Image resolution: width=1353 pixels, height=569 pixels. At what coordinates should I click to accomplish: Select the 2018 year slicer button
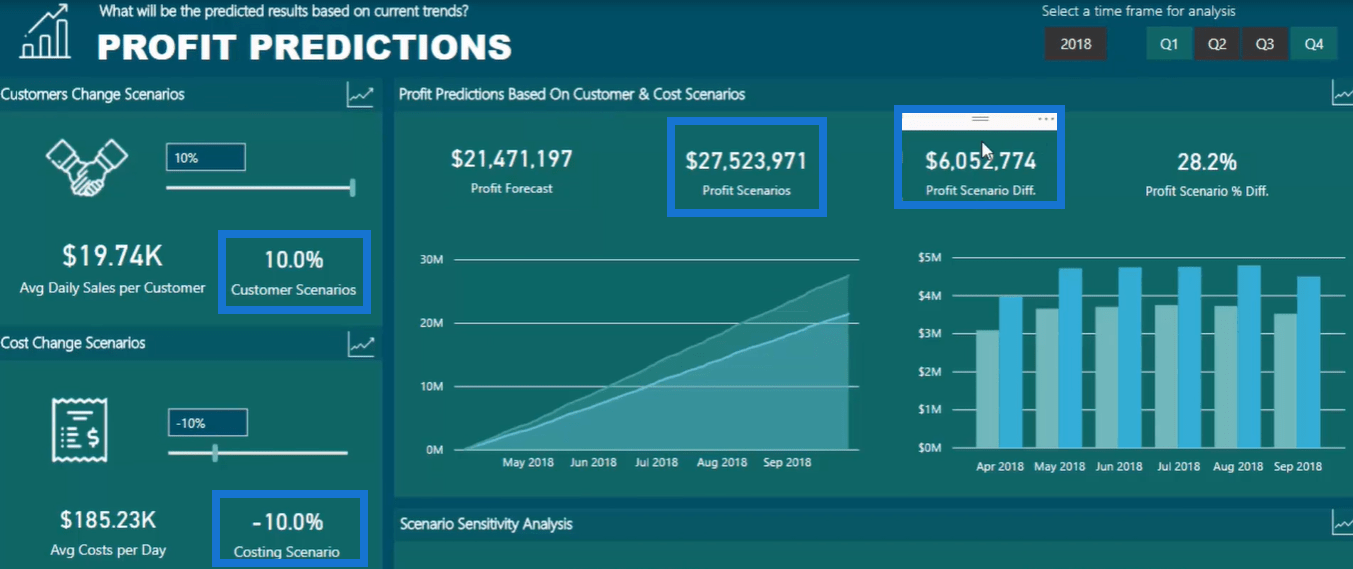(x=1076, y=44)
